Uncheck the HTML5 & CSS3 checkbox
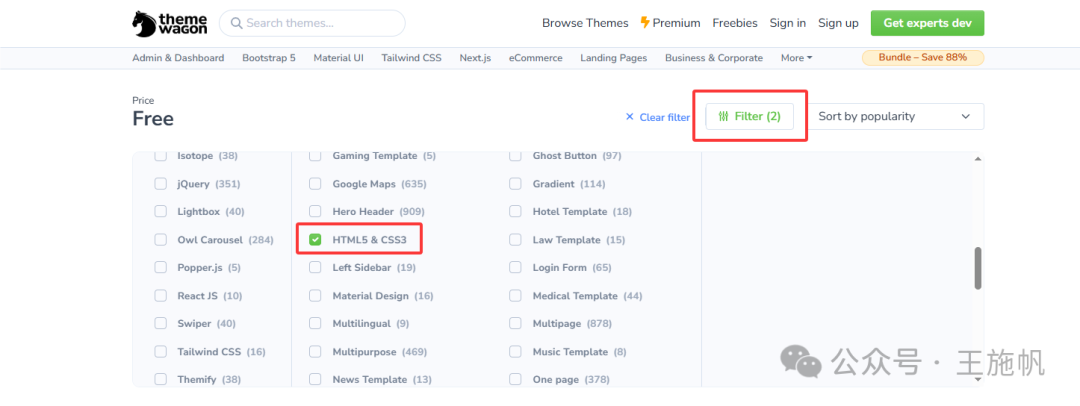Viewport: 1080px width, 406px height. (315, 240)
